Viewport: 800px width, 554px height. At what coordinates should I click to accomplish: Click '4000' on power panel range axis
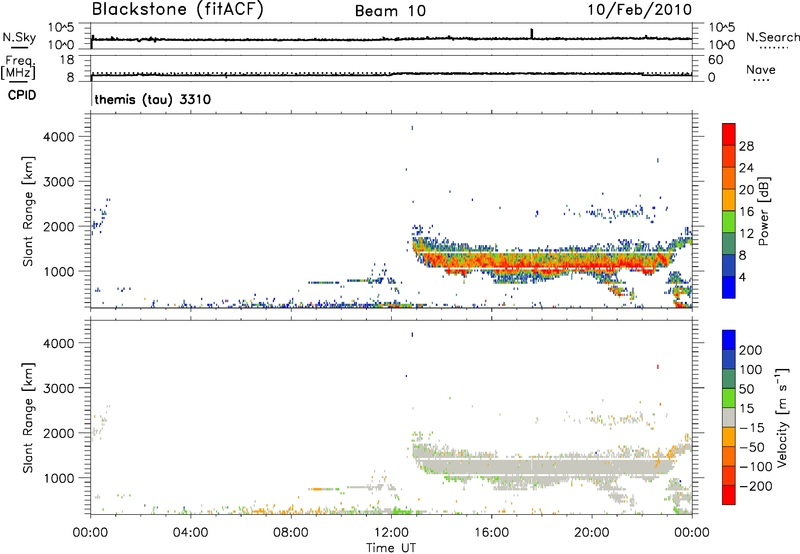(x=59, y=137)
